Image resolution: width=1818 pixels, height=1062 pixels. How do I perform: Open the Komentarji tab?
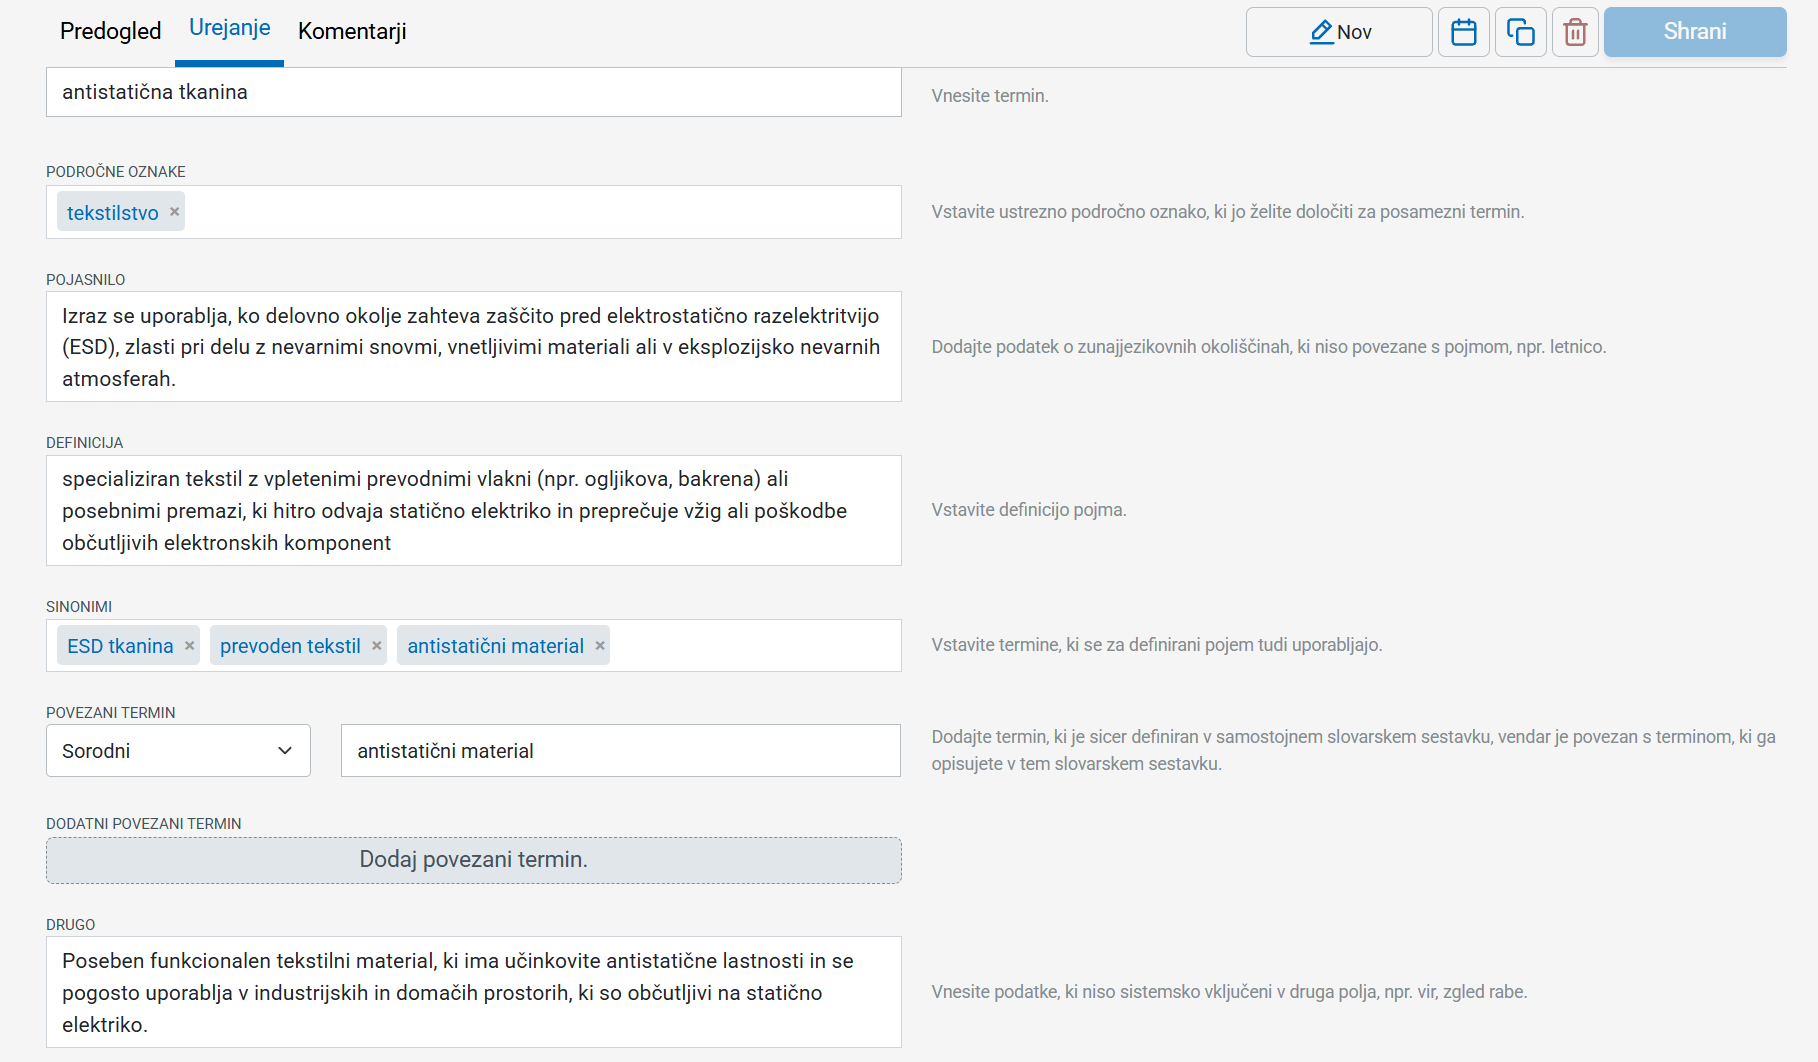pyautogui.click(x=352, y=32)
